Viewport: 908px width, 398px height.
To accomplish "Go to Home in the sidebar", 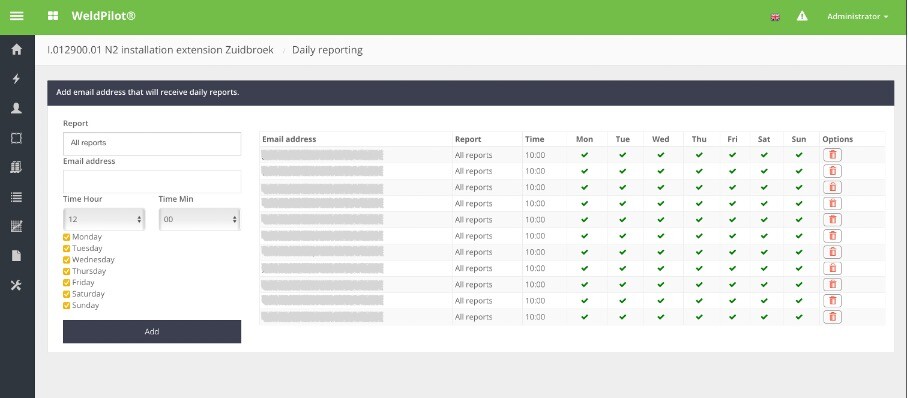I will [17, 50].
